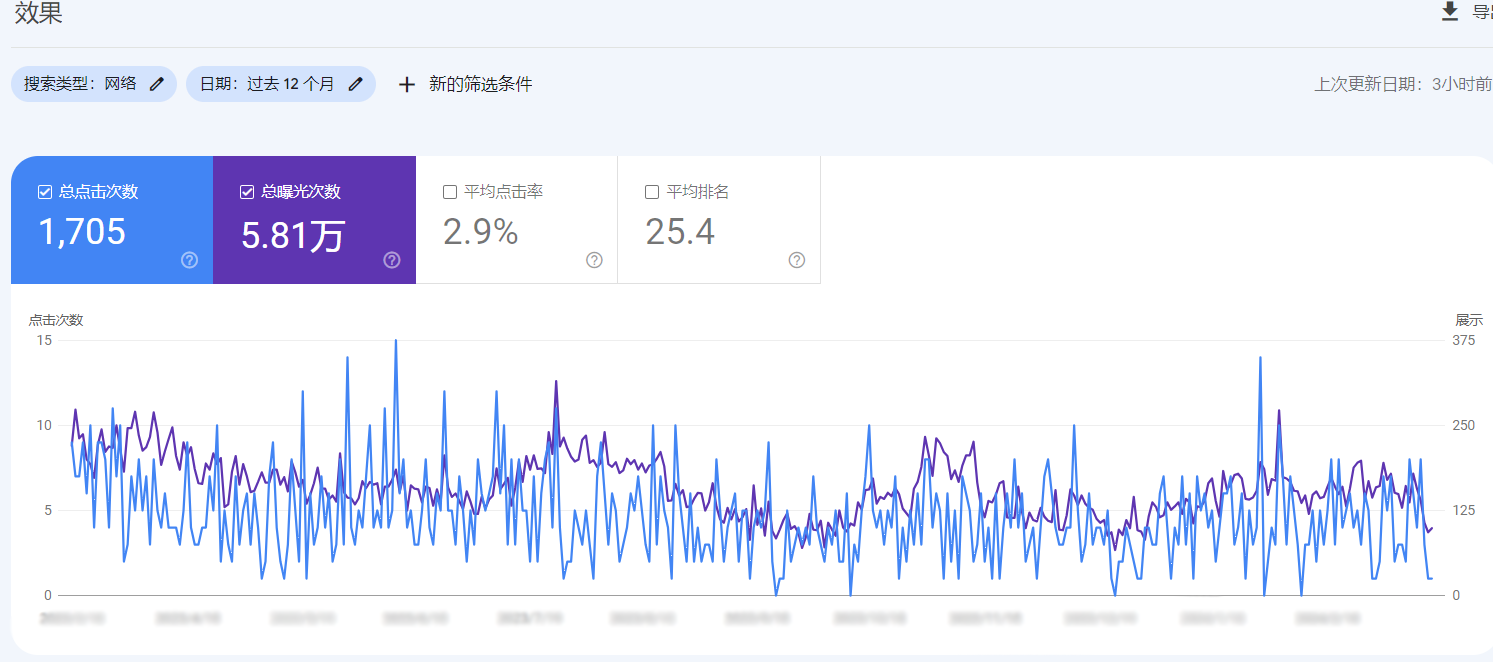
Task: Click pencil icon on 搜索类型 filter chip
Action: (156, 84)
